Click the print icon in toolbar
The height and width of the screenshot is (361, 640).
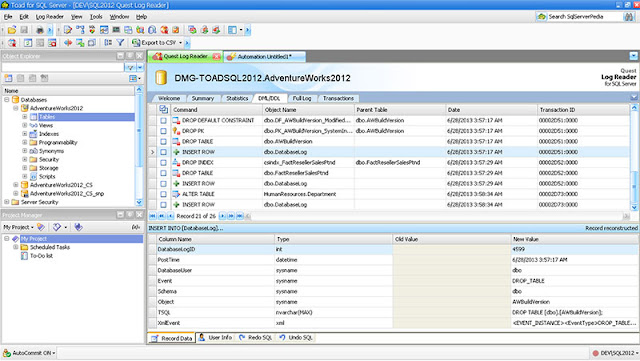pos(40,30)
